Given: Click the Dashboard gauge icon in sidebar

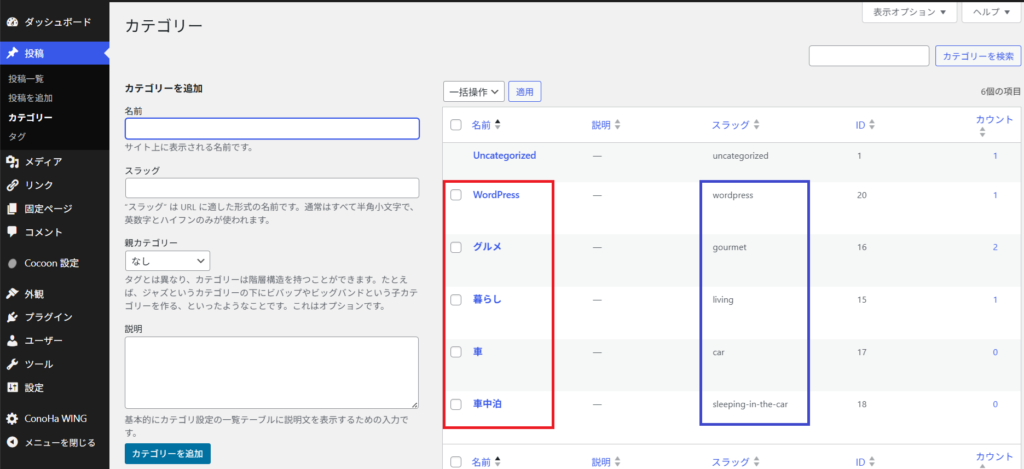Looking at the screenshot, I should coord(12,21).
